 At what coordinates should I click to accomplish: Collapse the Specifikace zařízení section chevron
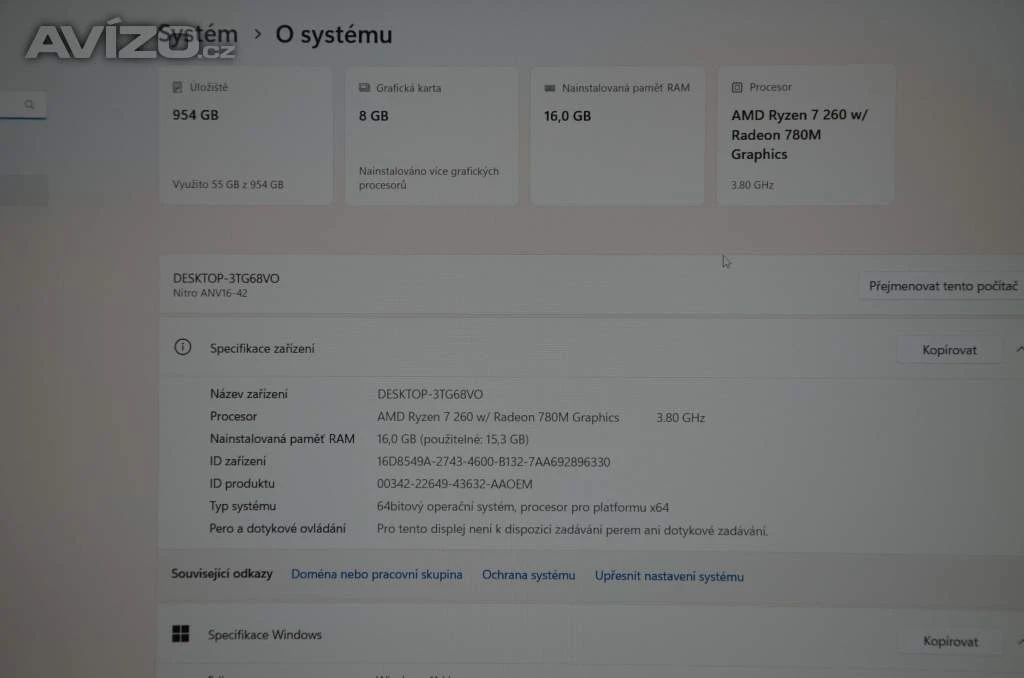(x=1017, y=349)
